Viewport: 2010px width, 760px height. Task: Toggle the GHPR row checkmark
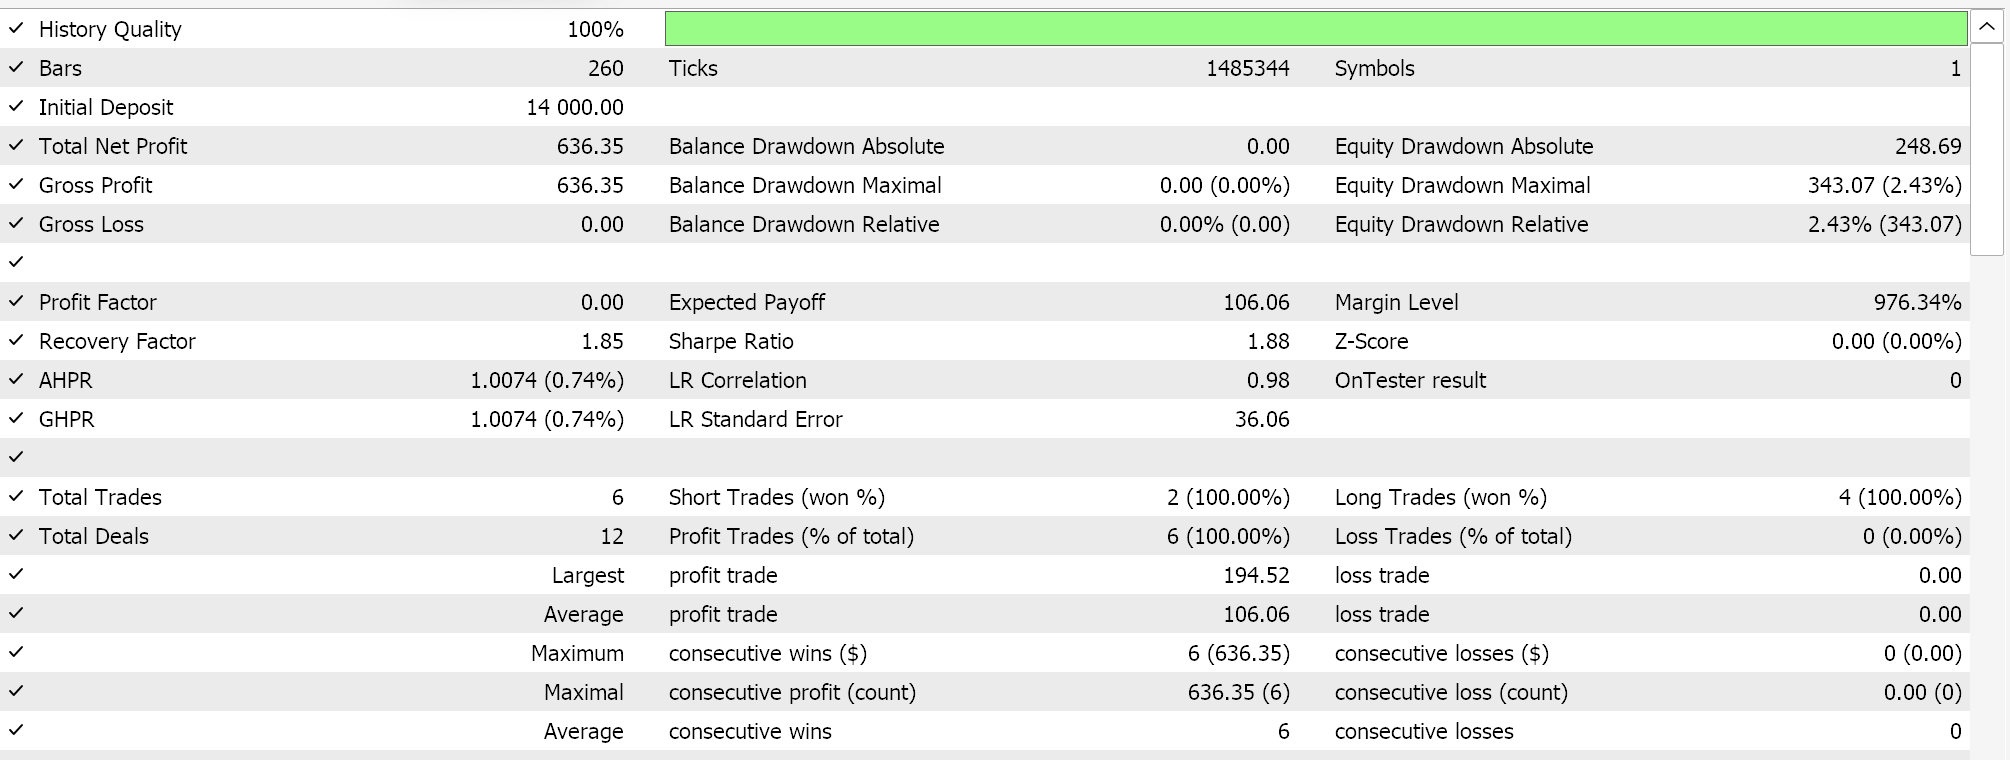pyautogui.click(x=16, y=419)
